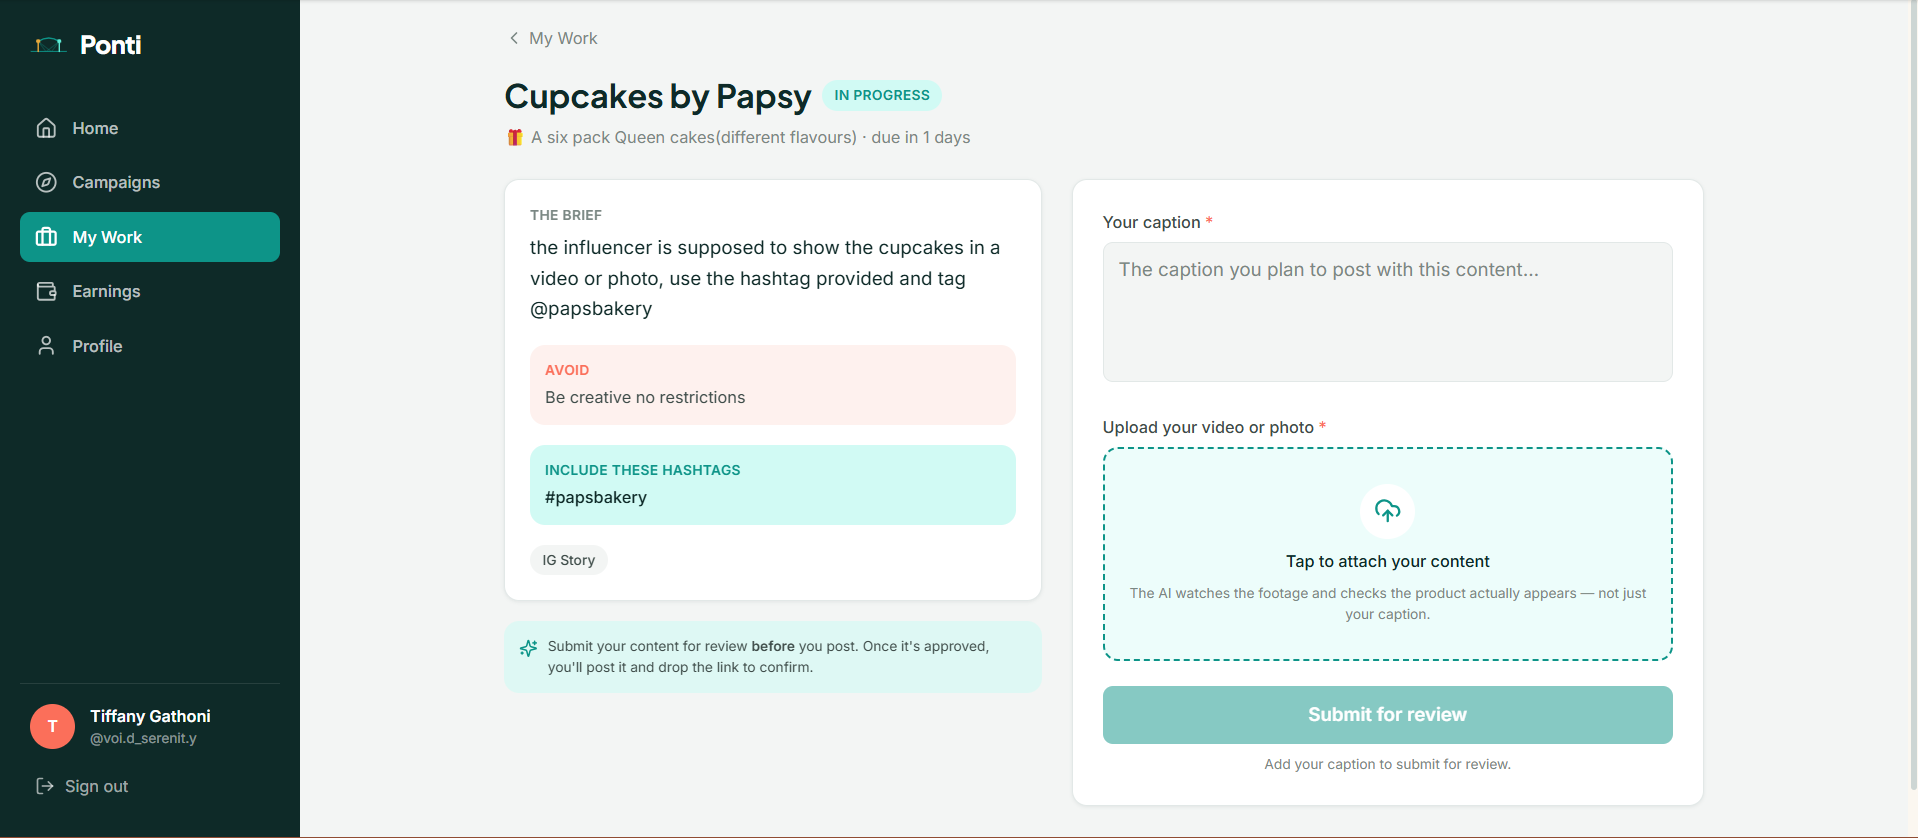
Task: Click the cloud upload icon
Action: (x=1387, y=511)
